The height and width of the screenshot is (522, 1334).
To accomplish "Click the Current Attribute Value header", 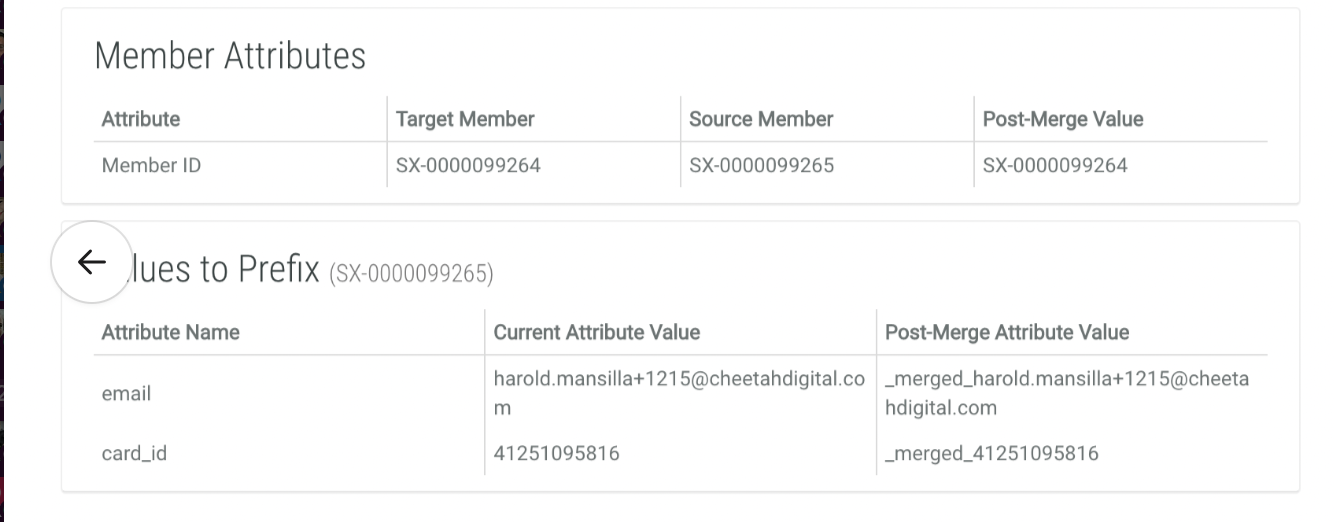I will (x=597, y=332).
